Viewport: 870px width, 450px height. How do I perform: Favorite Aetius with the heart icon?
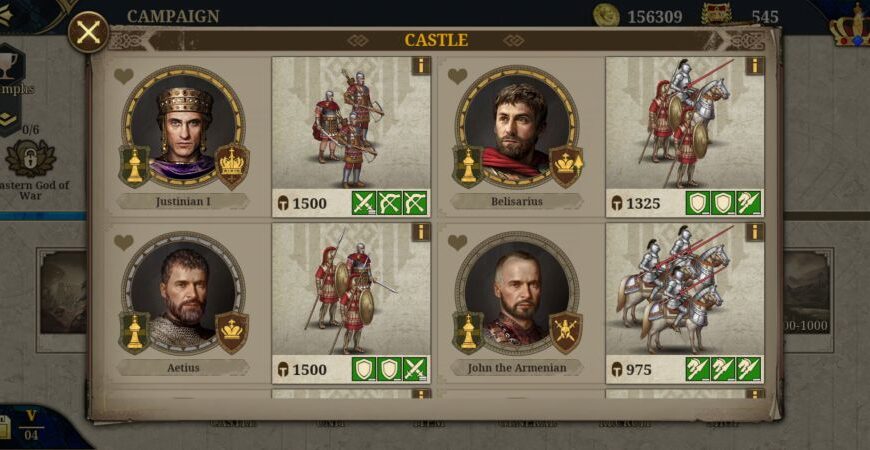[124, 242]
